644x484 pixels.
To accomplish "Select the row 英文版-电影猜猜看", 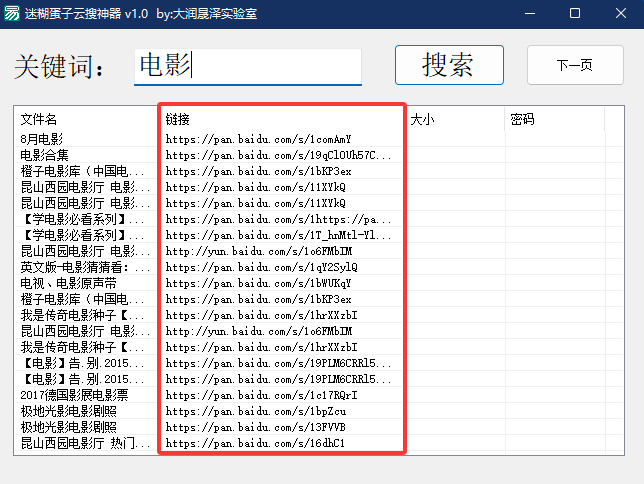I will (x=318, y=267).
